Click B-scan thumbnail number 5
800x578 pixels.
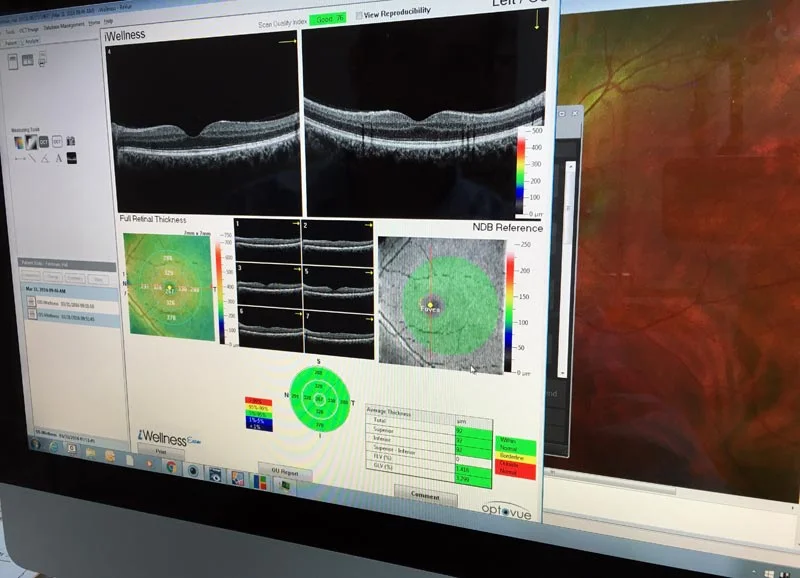point(338,289)
